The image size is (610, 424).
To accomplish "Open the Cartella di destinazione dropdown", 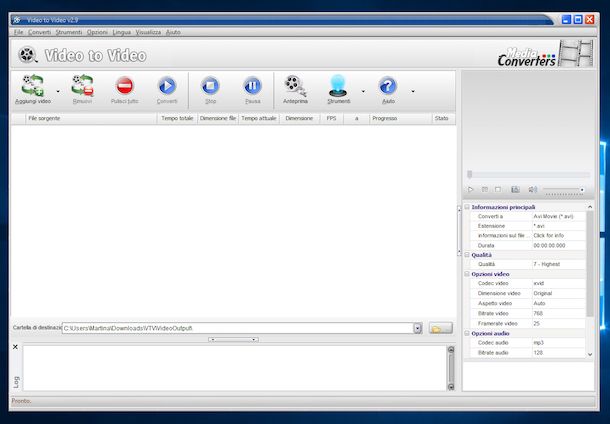I will [416, 328].
